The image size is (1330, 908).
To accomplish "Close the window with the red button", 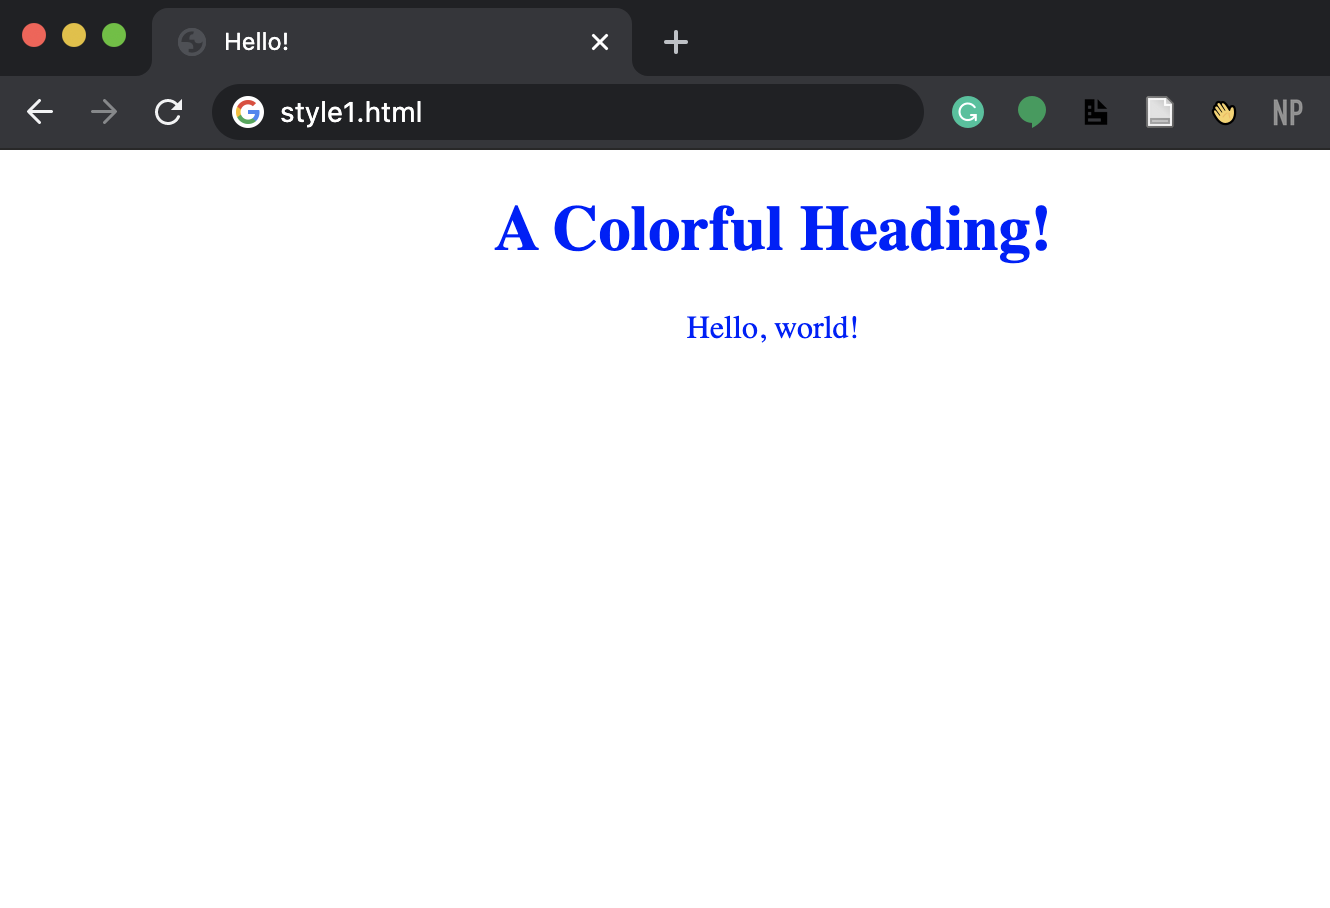I will tap(34, 35).
